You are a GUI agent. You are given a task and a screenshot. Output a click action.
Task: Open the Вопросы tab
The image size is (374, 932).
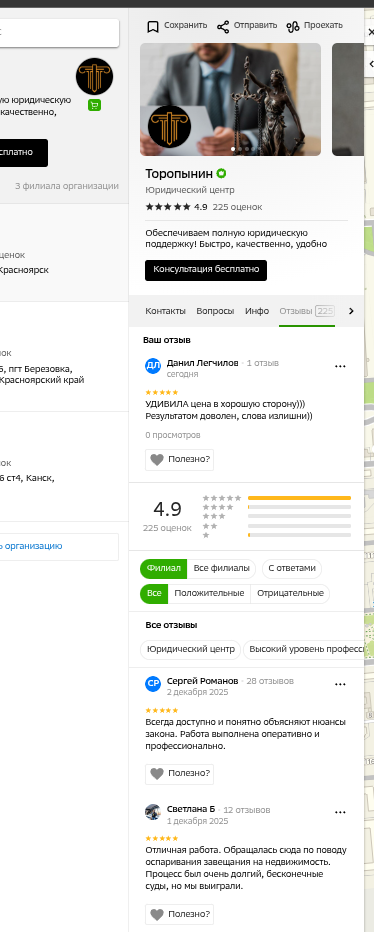215,311
